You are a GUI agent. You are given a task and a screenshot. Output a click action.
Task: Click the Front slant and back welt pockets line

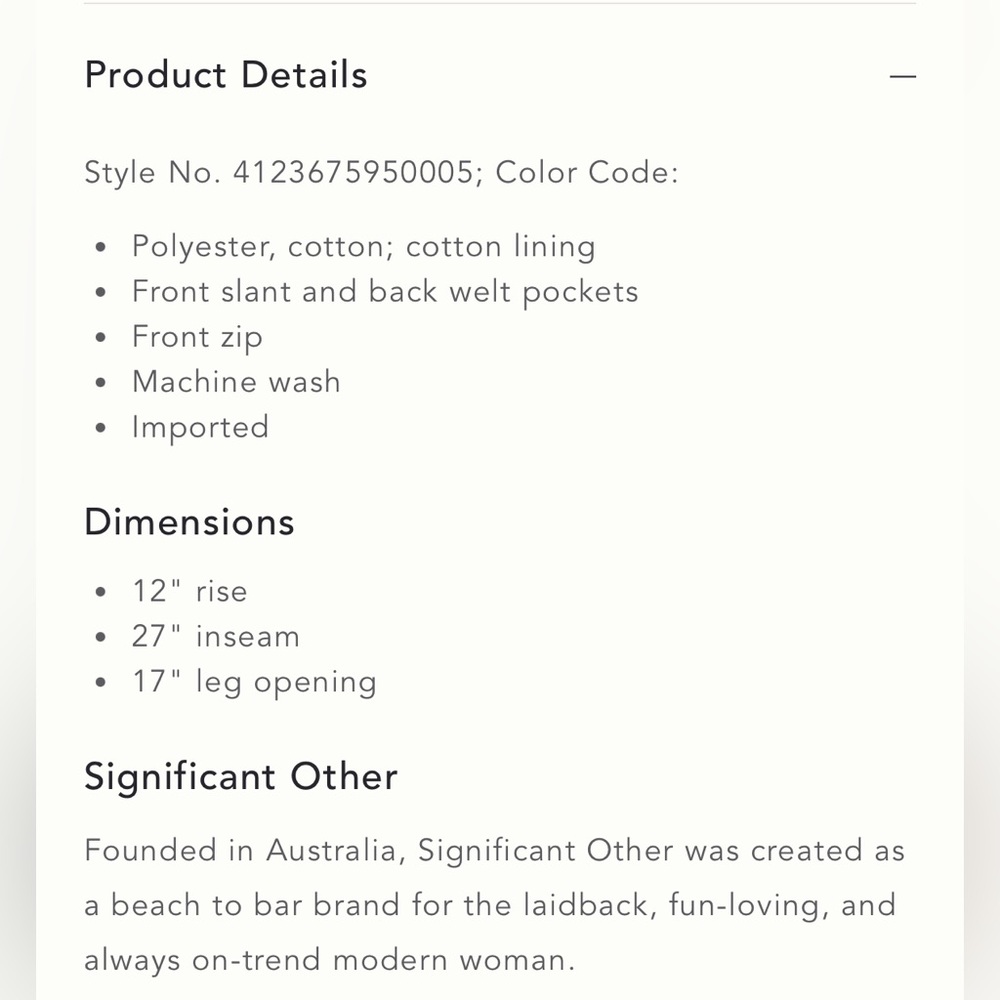tap(385, 292)
